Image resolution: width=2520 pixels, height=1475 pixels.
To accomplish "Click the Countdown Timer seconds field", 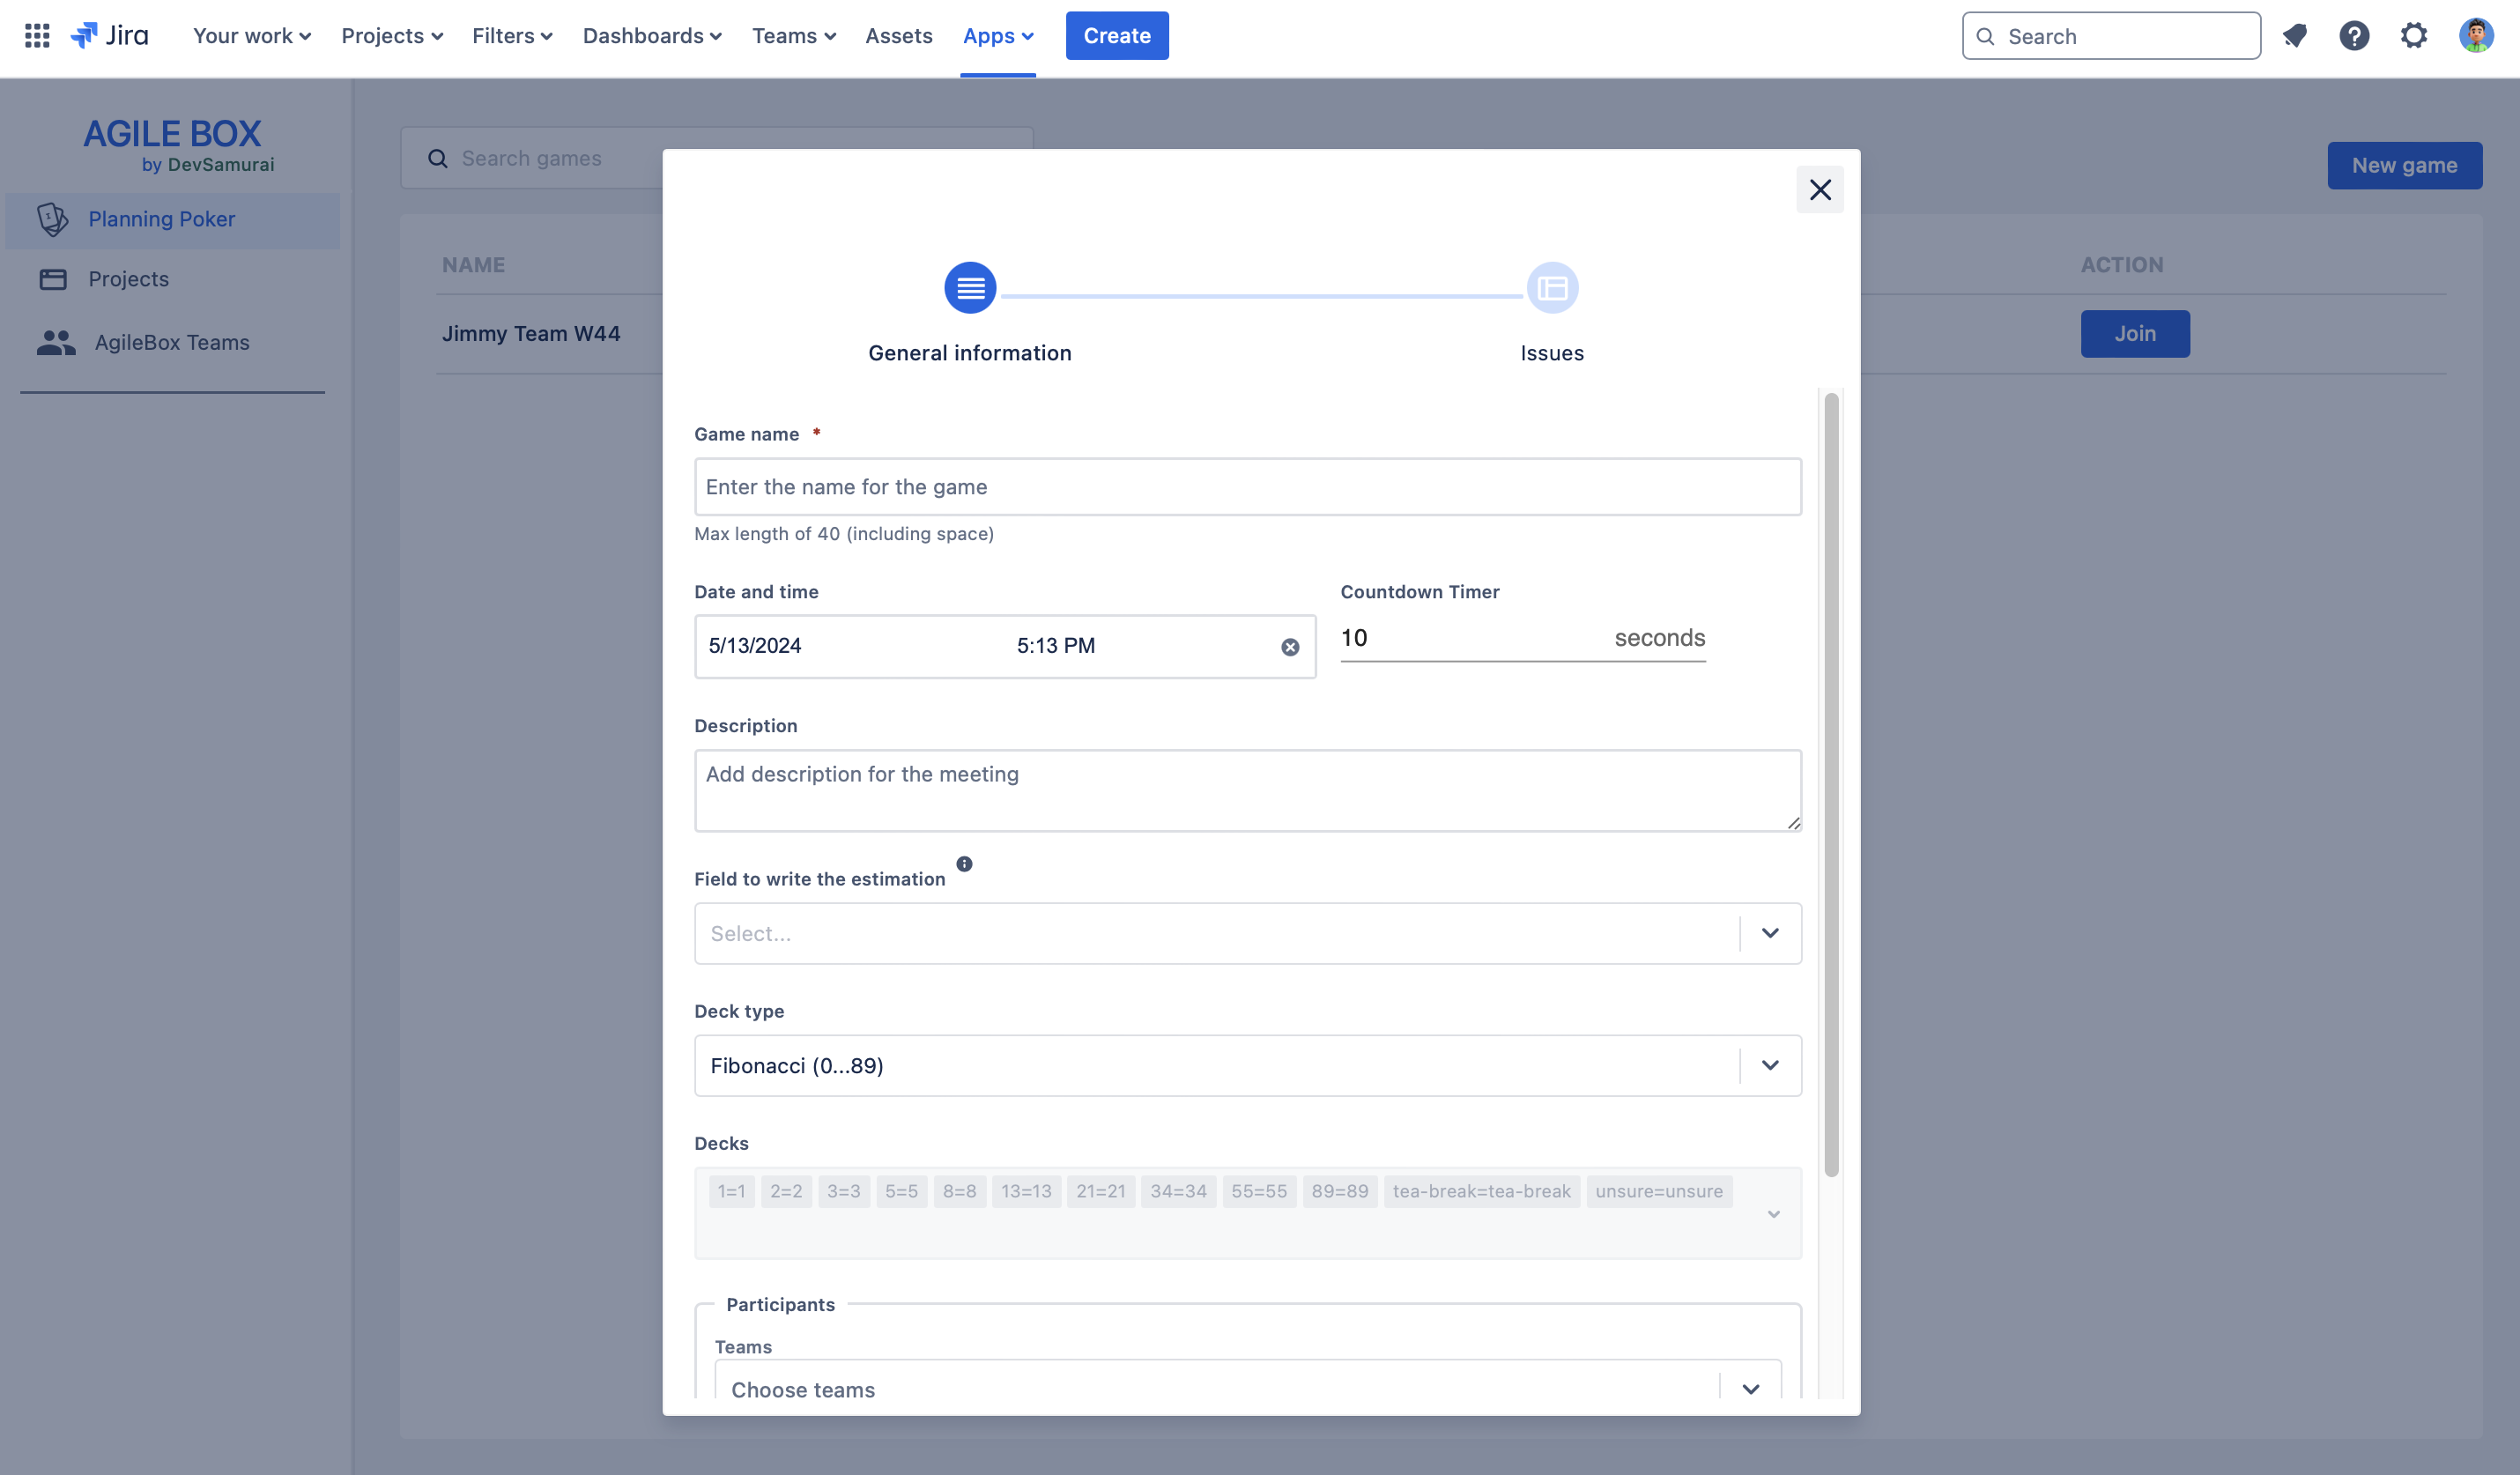I will [1523, 638].
